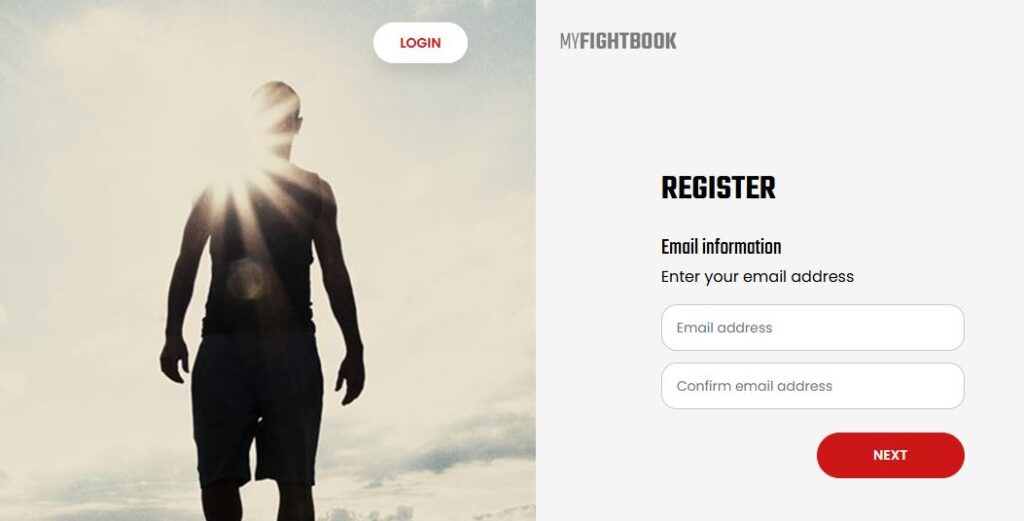Click the 'Confirm email address' placeholder text
This screenshot has height=521, width=1024.
click(754, 386)
